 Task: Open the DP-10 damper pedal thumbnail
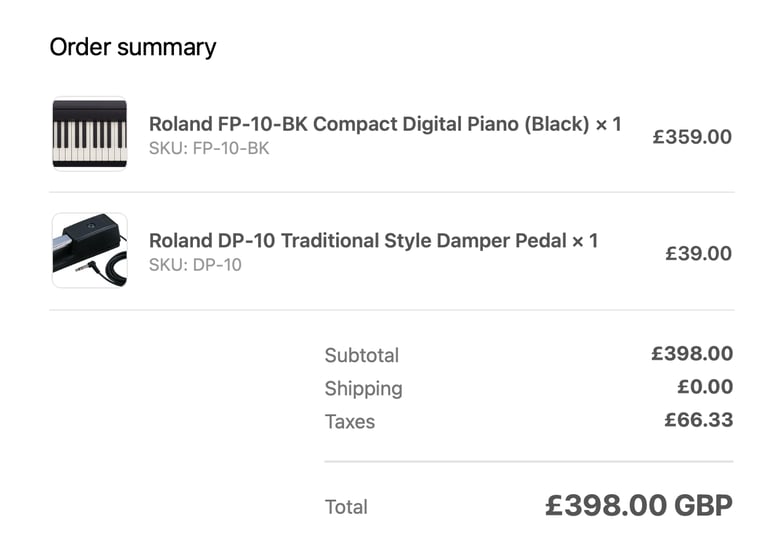point(90,250)
